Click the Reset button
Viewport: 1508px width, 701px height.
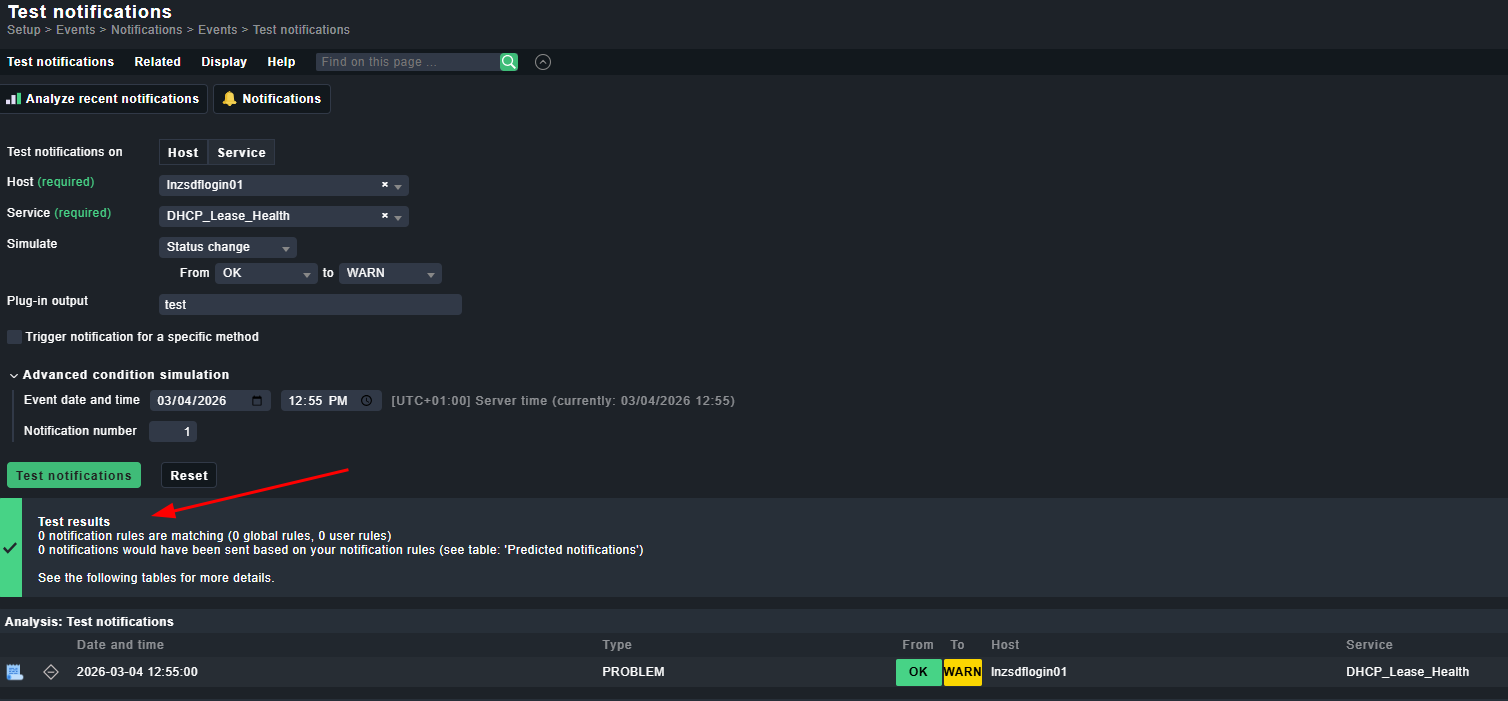point(189,476)
